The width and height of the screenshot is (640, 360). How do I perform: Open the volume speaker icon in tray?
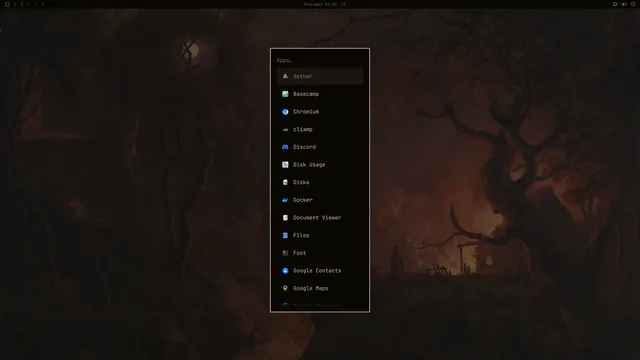(x=624, y=4)
